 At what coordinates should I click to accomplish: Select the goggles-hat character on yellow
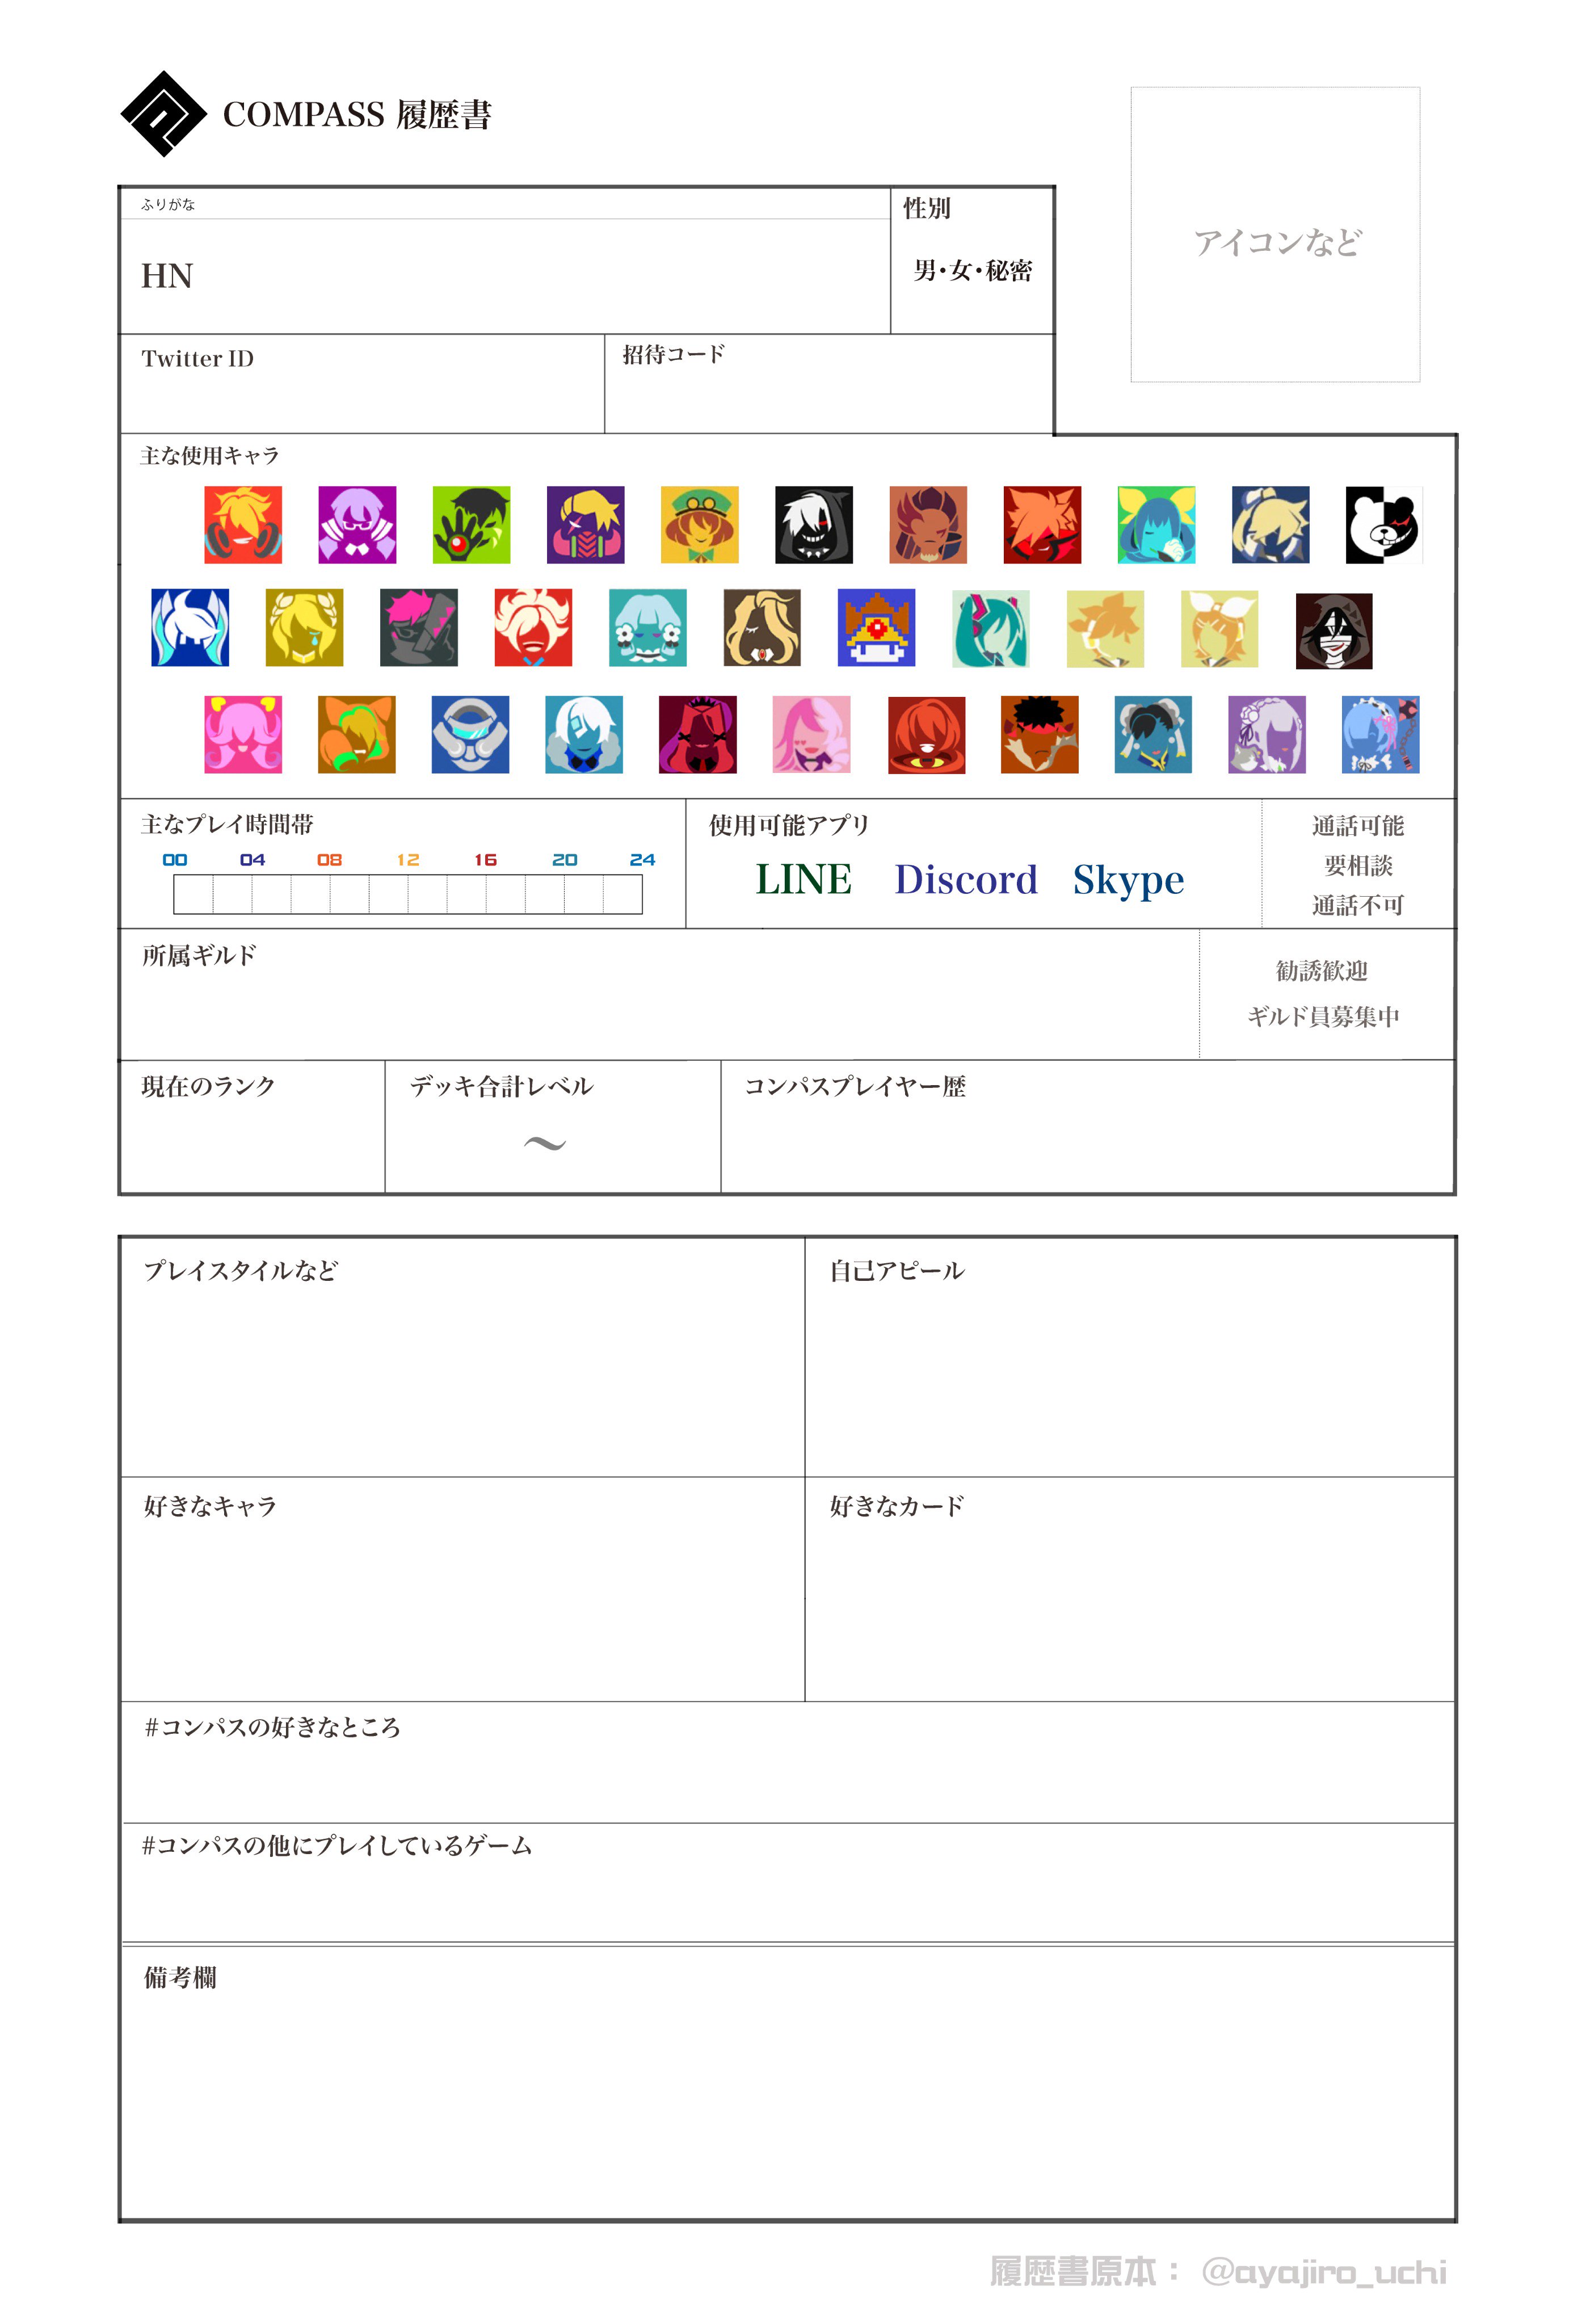click(x=700, y=525)
